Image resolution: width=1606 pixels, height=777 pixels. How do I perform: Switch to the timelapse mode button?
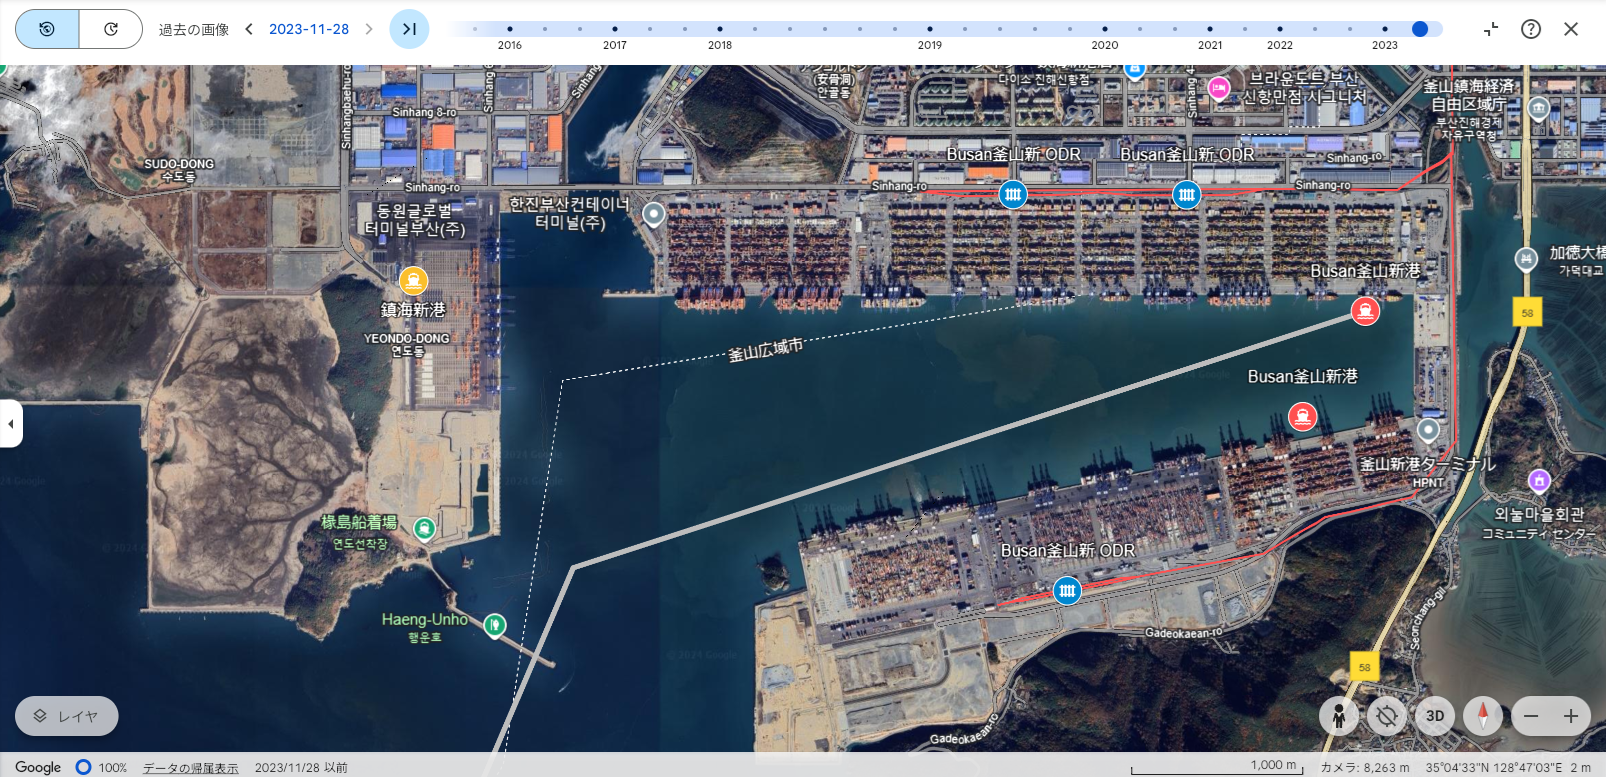[111, 29]
